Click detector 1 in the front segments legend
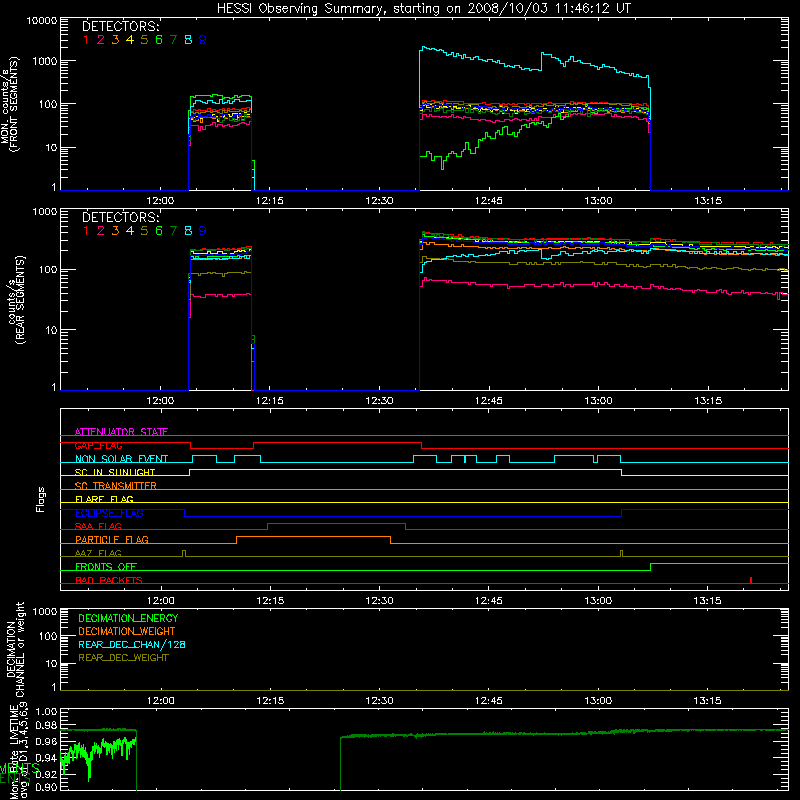The height and width of the screenshot is (800, 800). (x=86, y=40)
